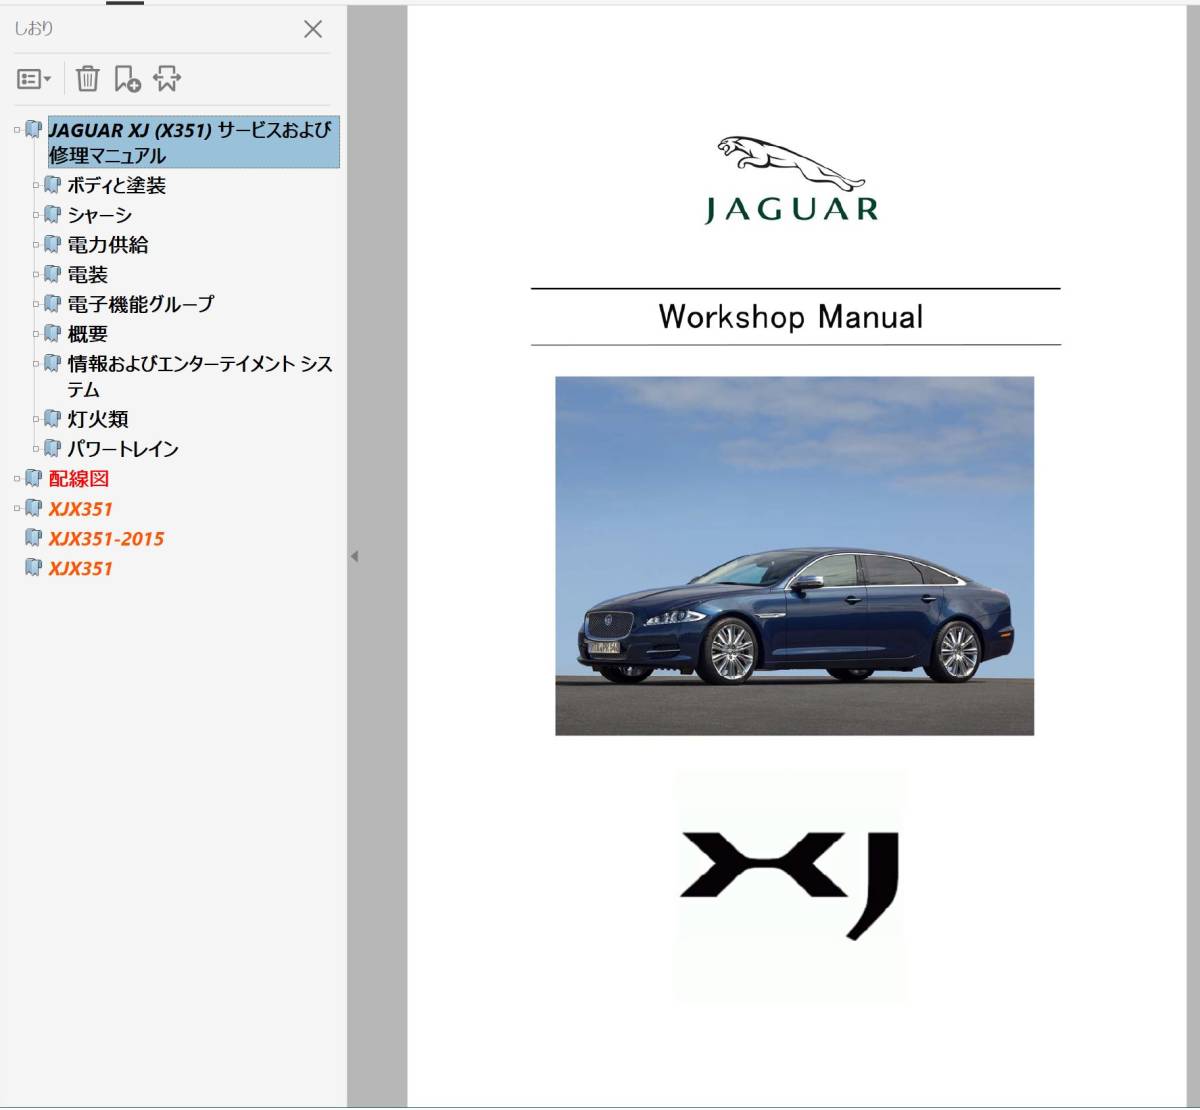
Task: Click the bookmark icon beside 配線図
Action: pos(34,478)
